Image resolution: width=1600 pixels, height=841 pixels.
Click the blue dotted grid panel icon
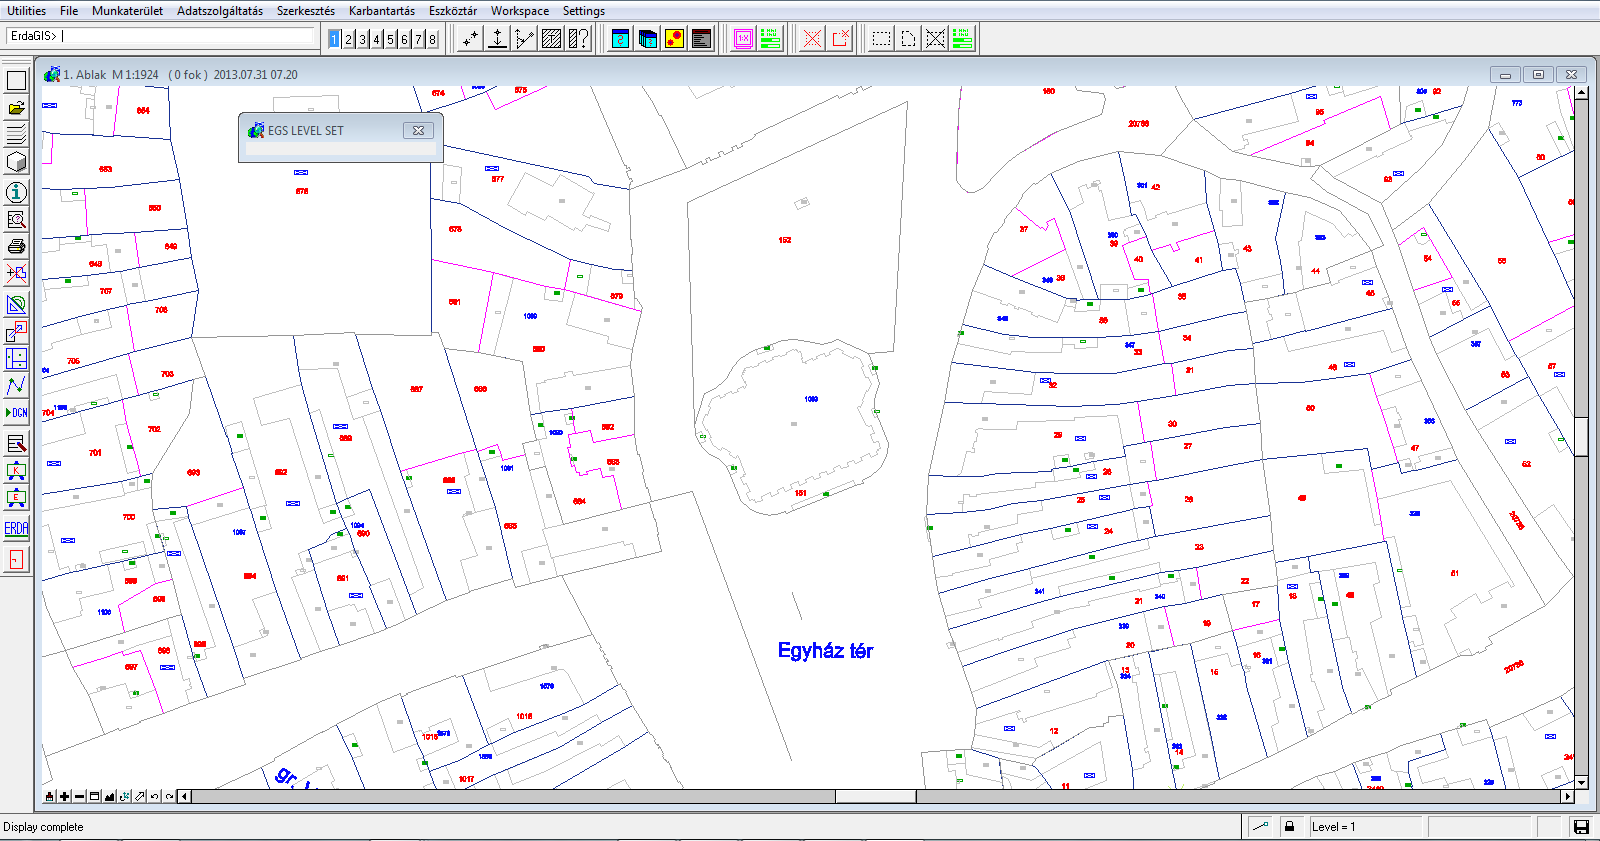coord(16,359)
